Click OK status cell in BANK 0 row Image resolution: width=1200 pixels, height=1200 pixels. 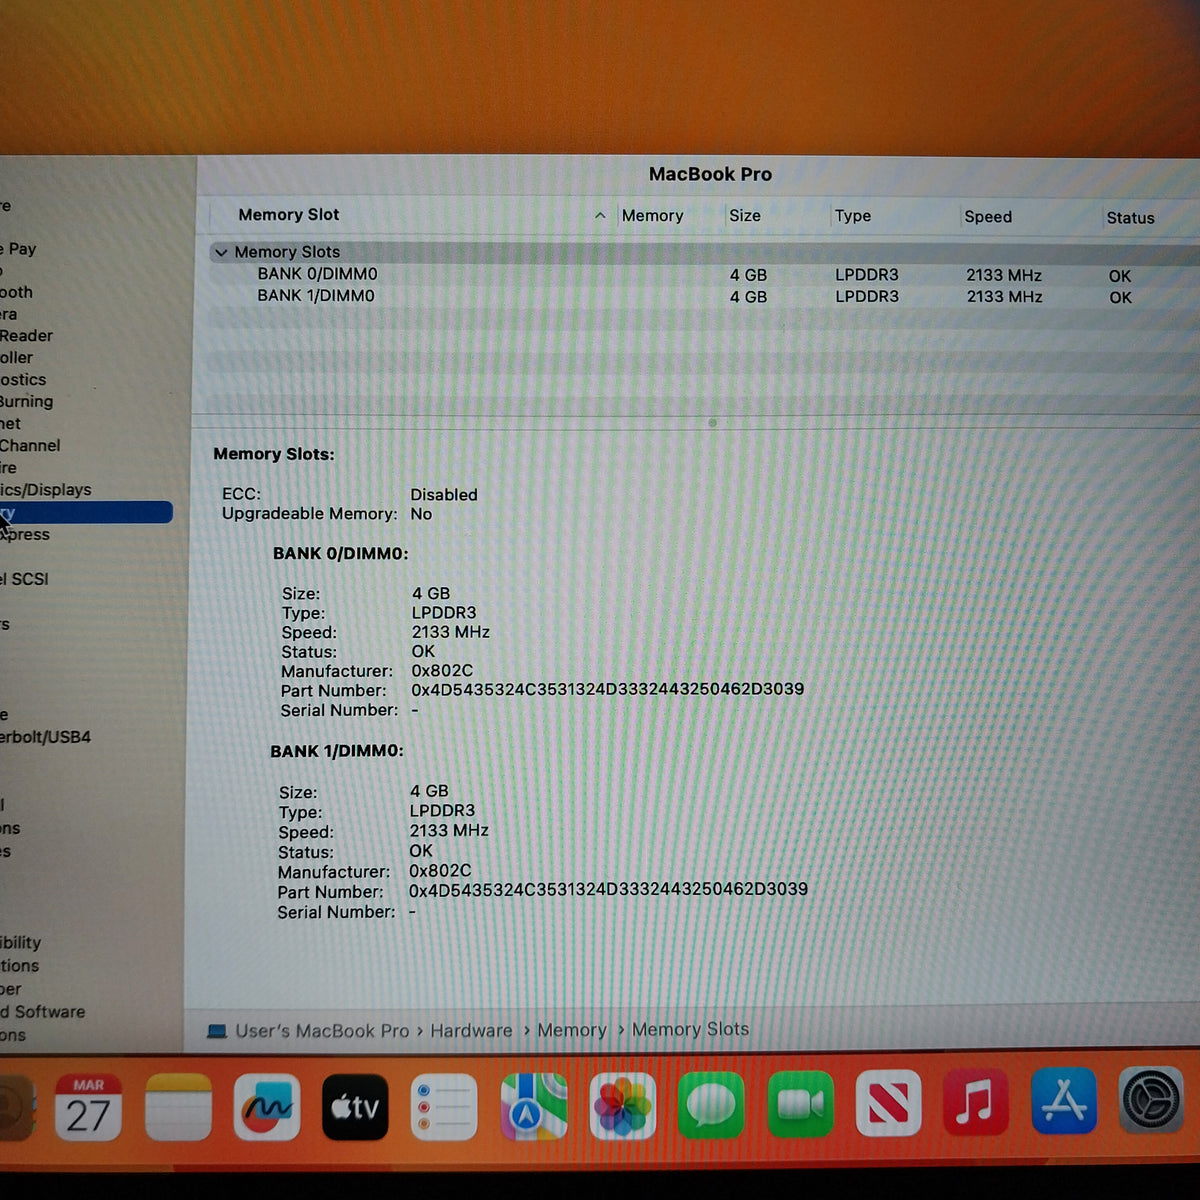point(1120,276)
